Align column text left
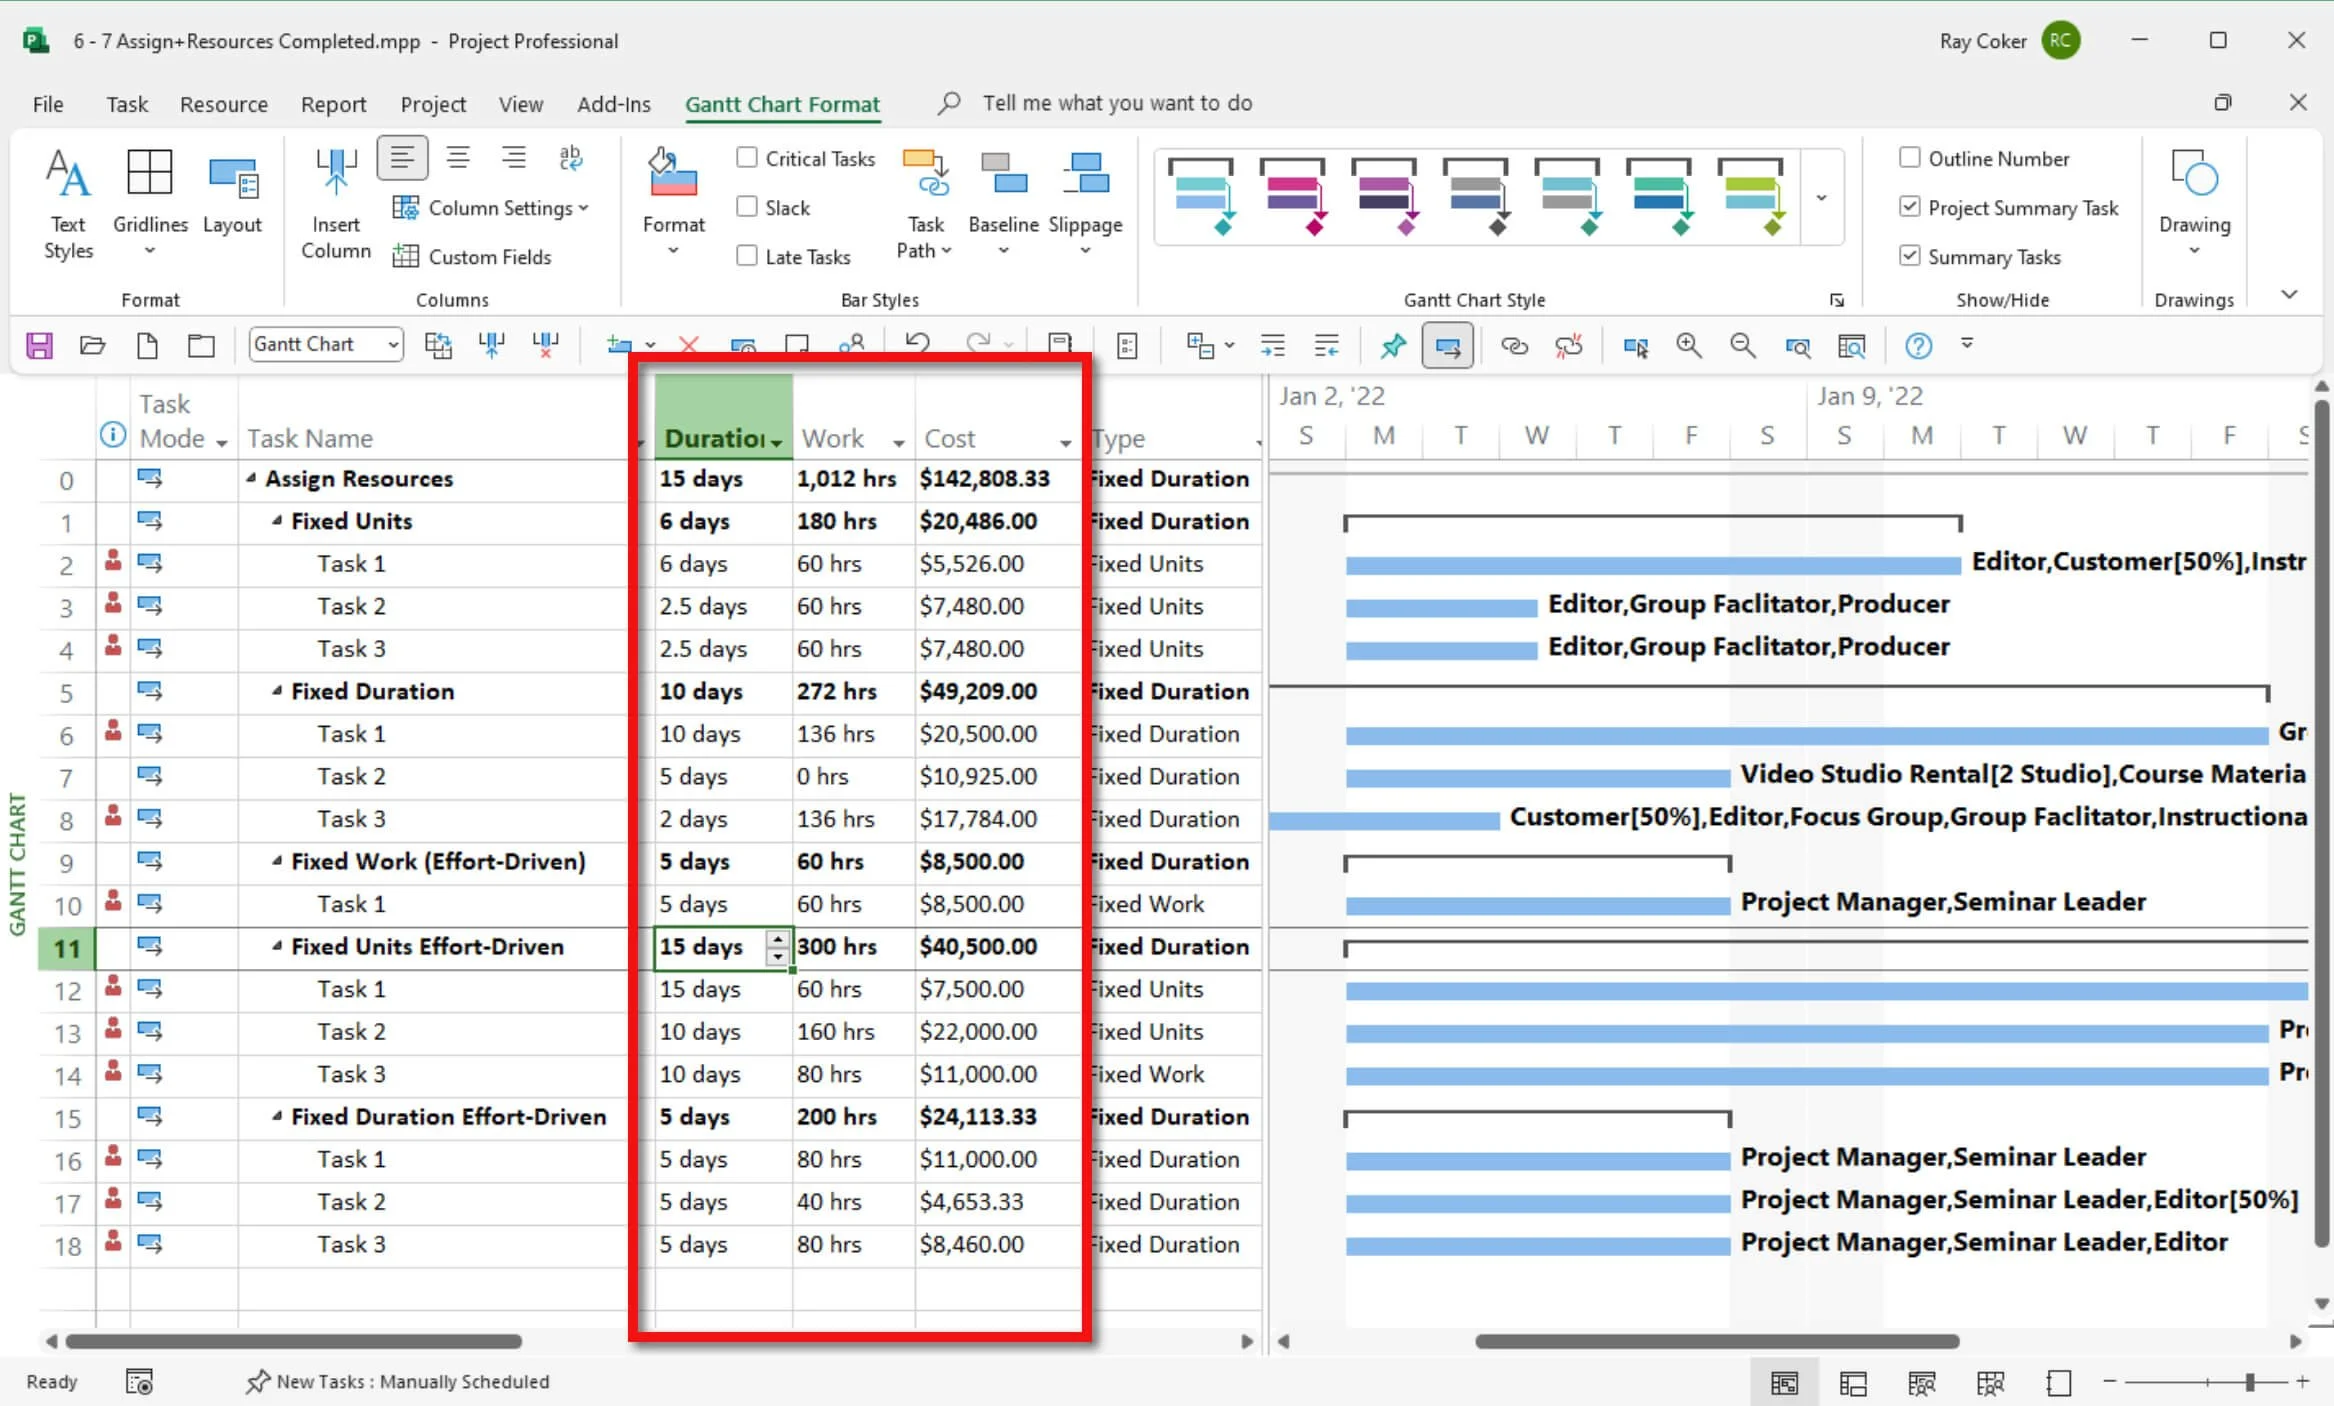 click(x=402, y=157)
